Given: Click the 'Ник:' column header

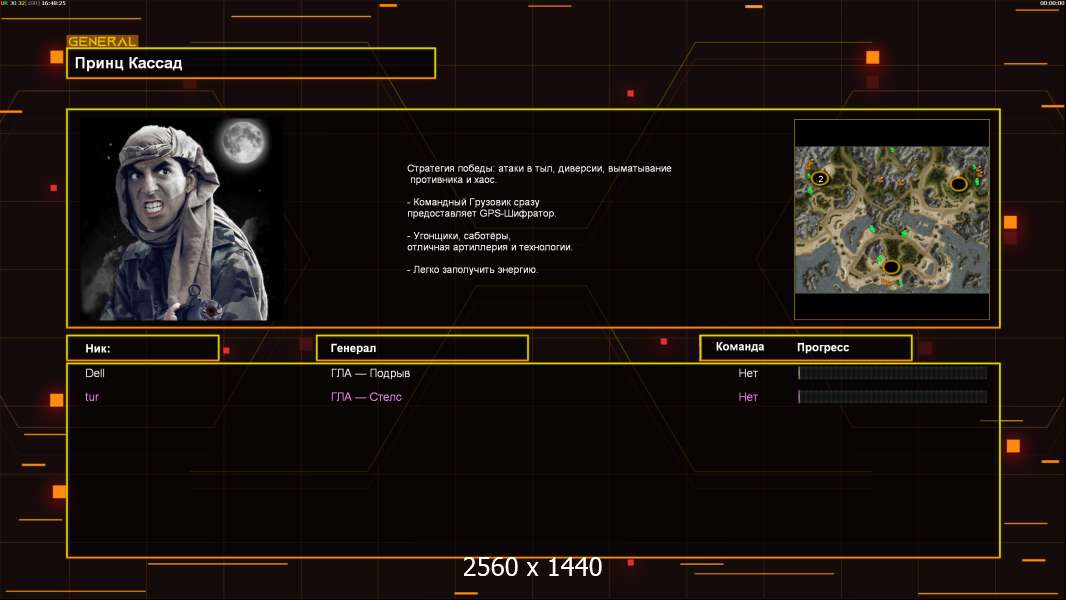Looking at the screenshot, I should (x=143, y=348).
